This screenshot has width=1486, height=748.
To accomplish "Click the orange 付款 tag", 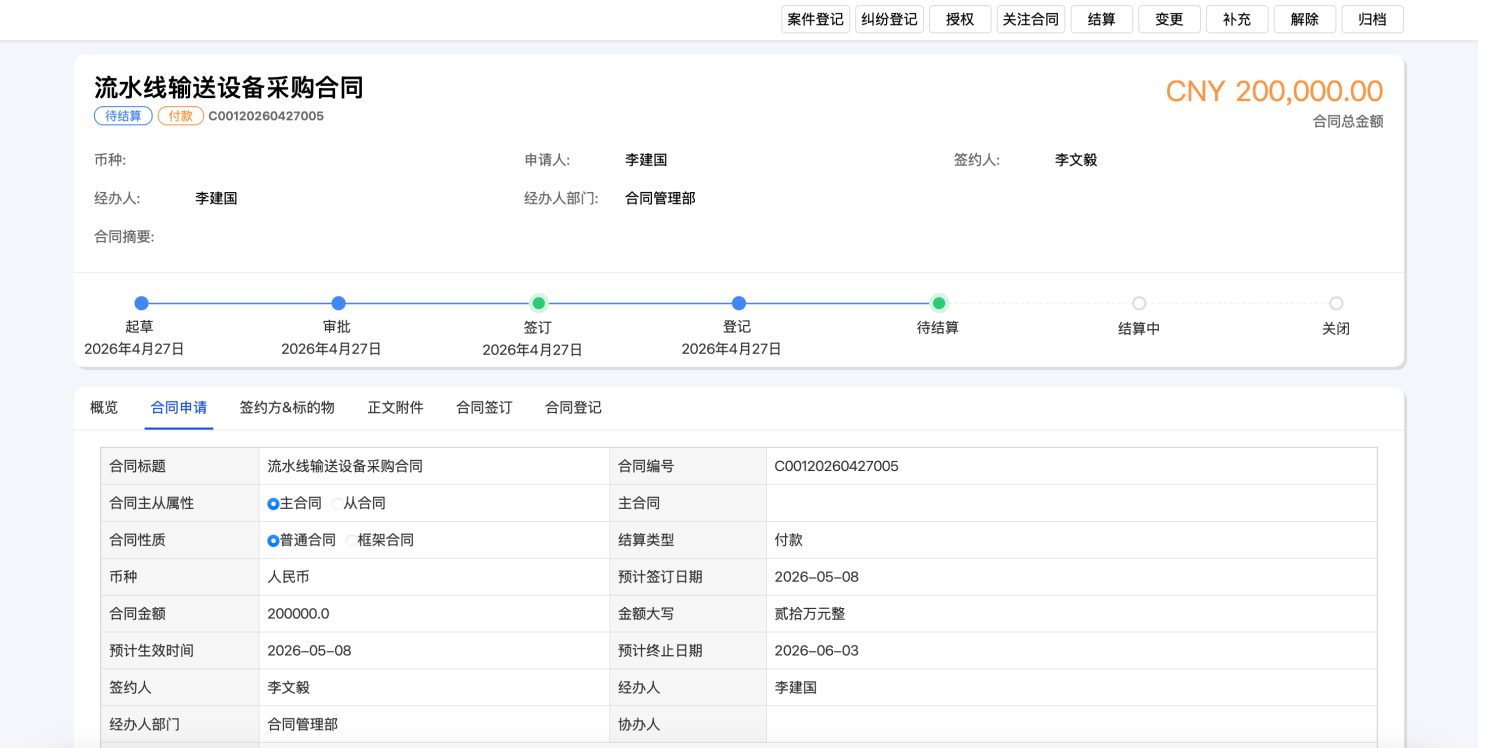I will point(181,116).
